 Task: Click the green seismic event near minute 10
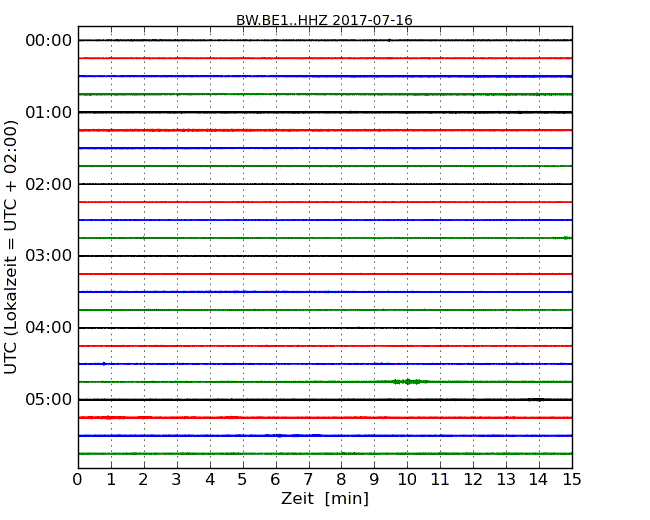pos(408,381)
